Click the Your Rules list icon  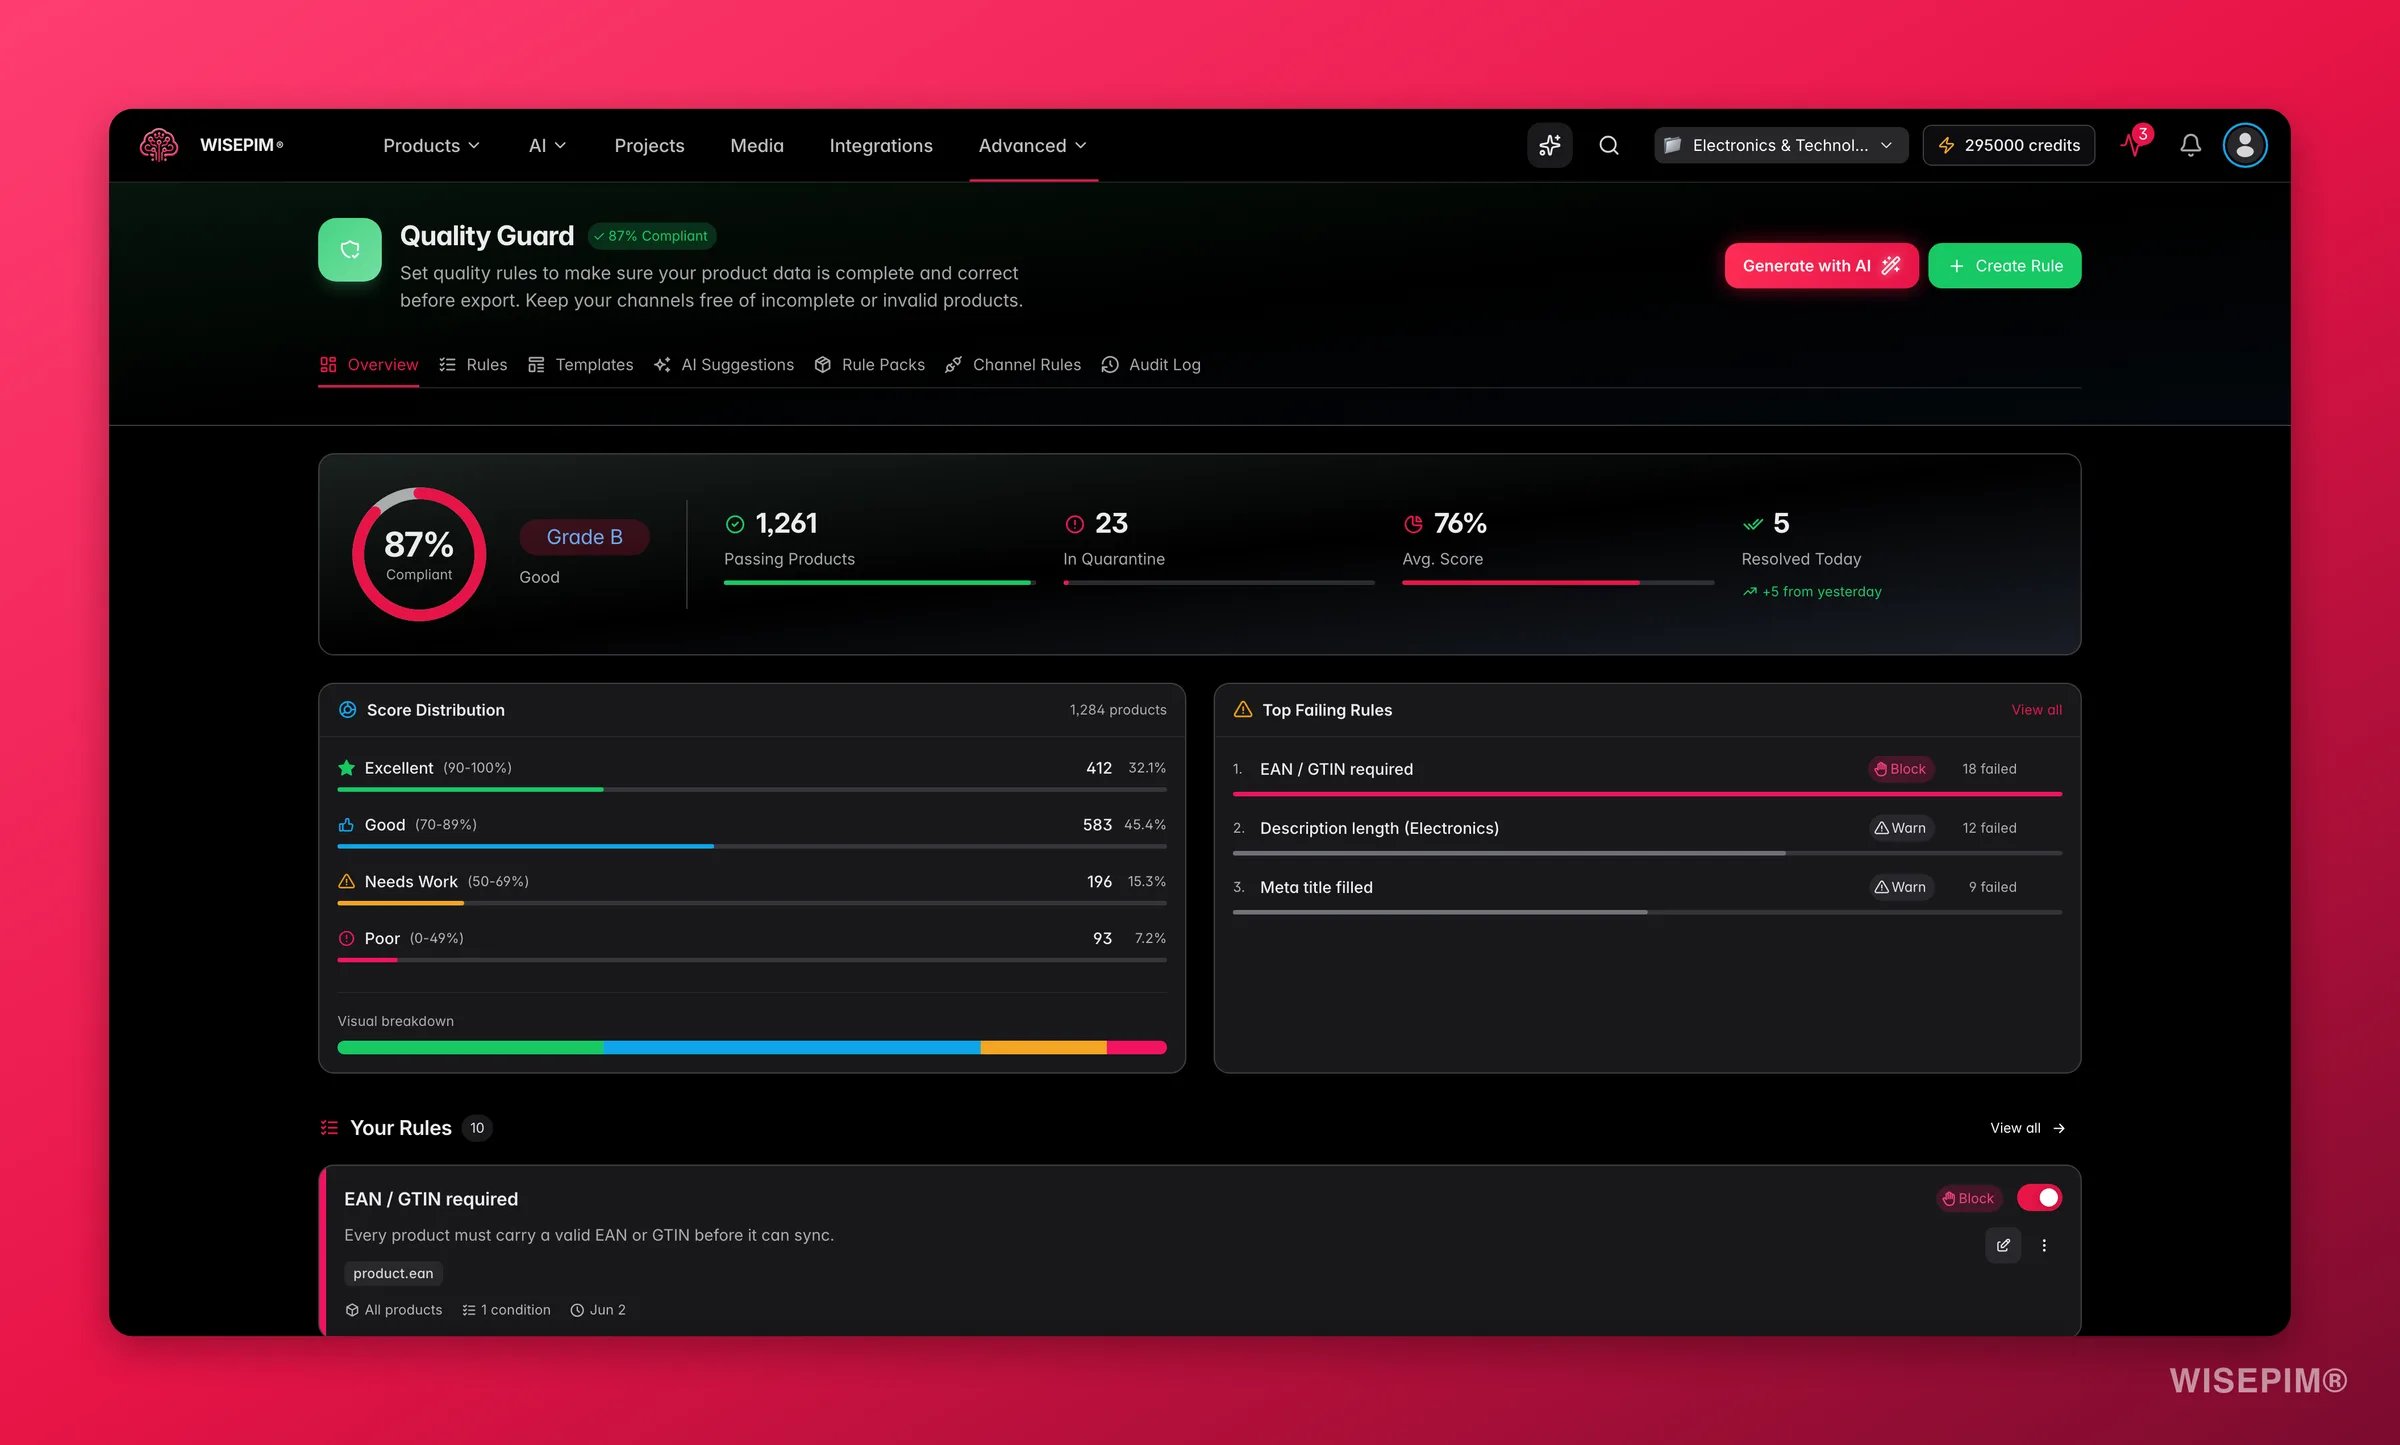pyautogui.click(x=329, y=1127)
